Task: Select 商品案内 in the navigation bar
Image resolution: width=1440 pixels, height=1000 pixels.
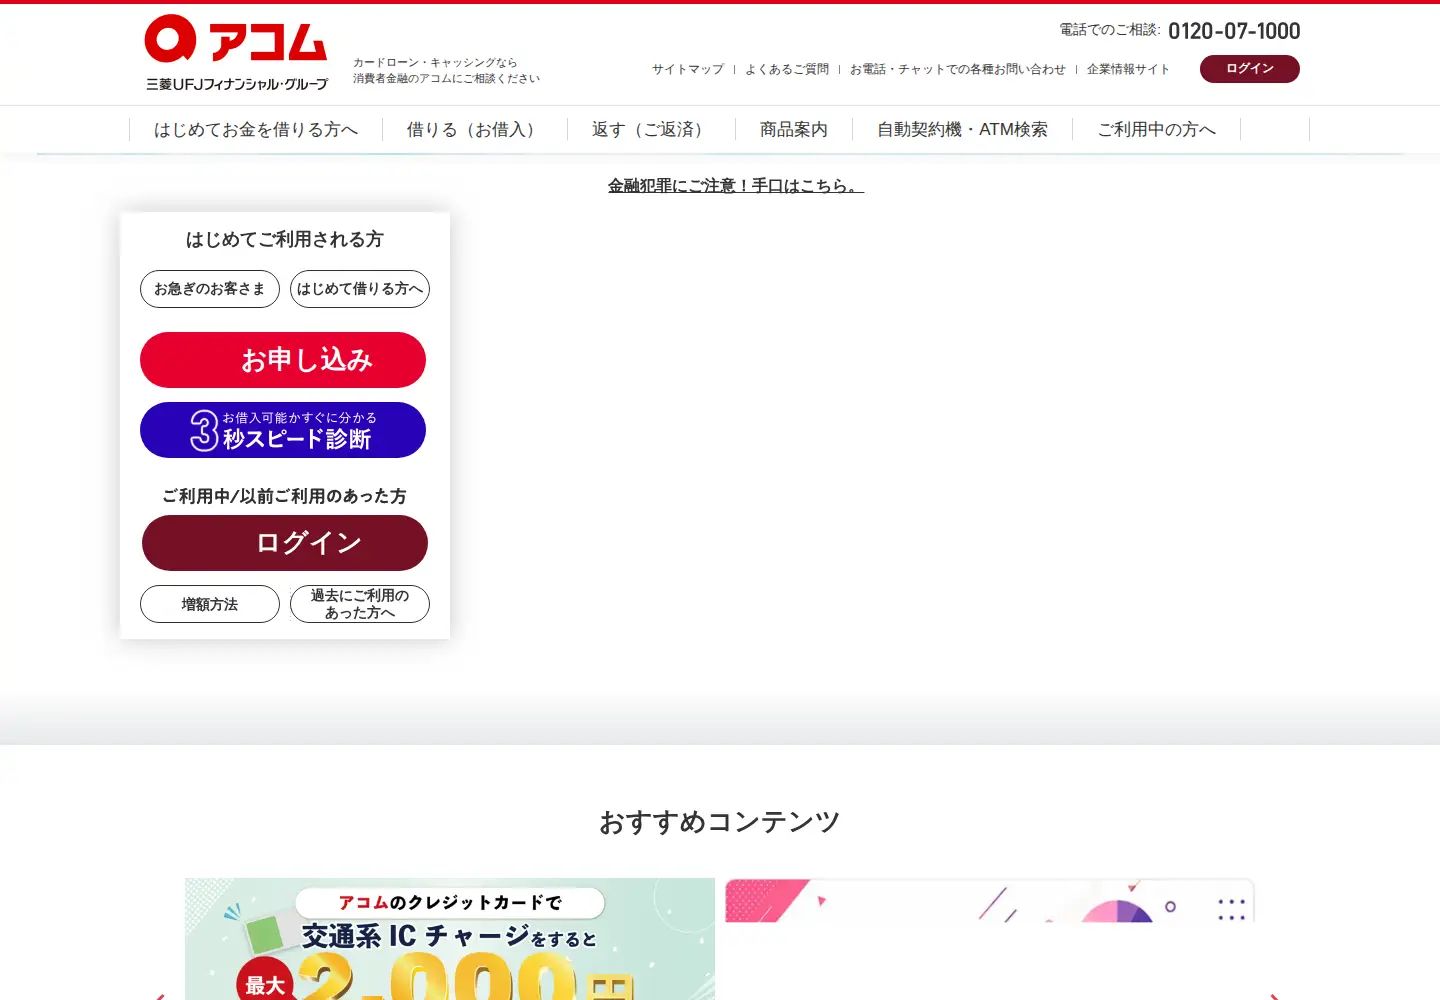Action: 794,130
